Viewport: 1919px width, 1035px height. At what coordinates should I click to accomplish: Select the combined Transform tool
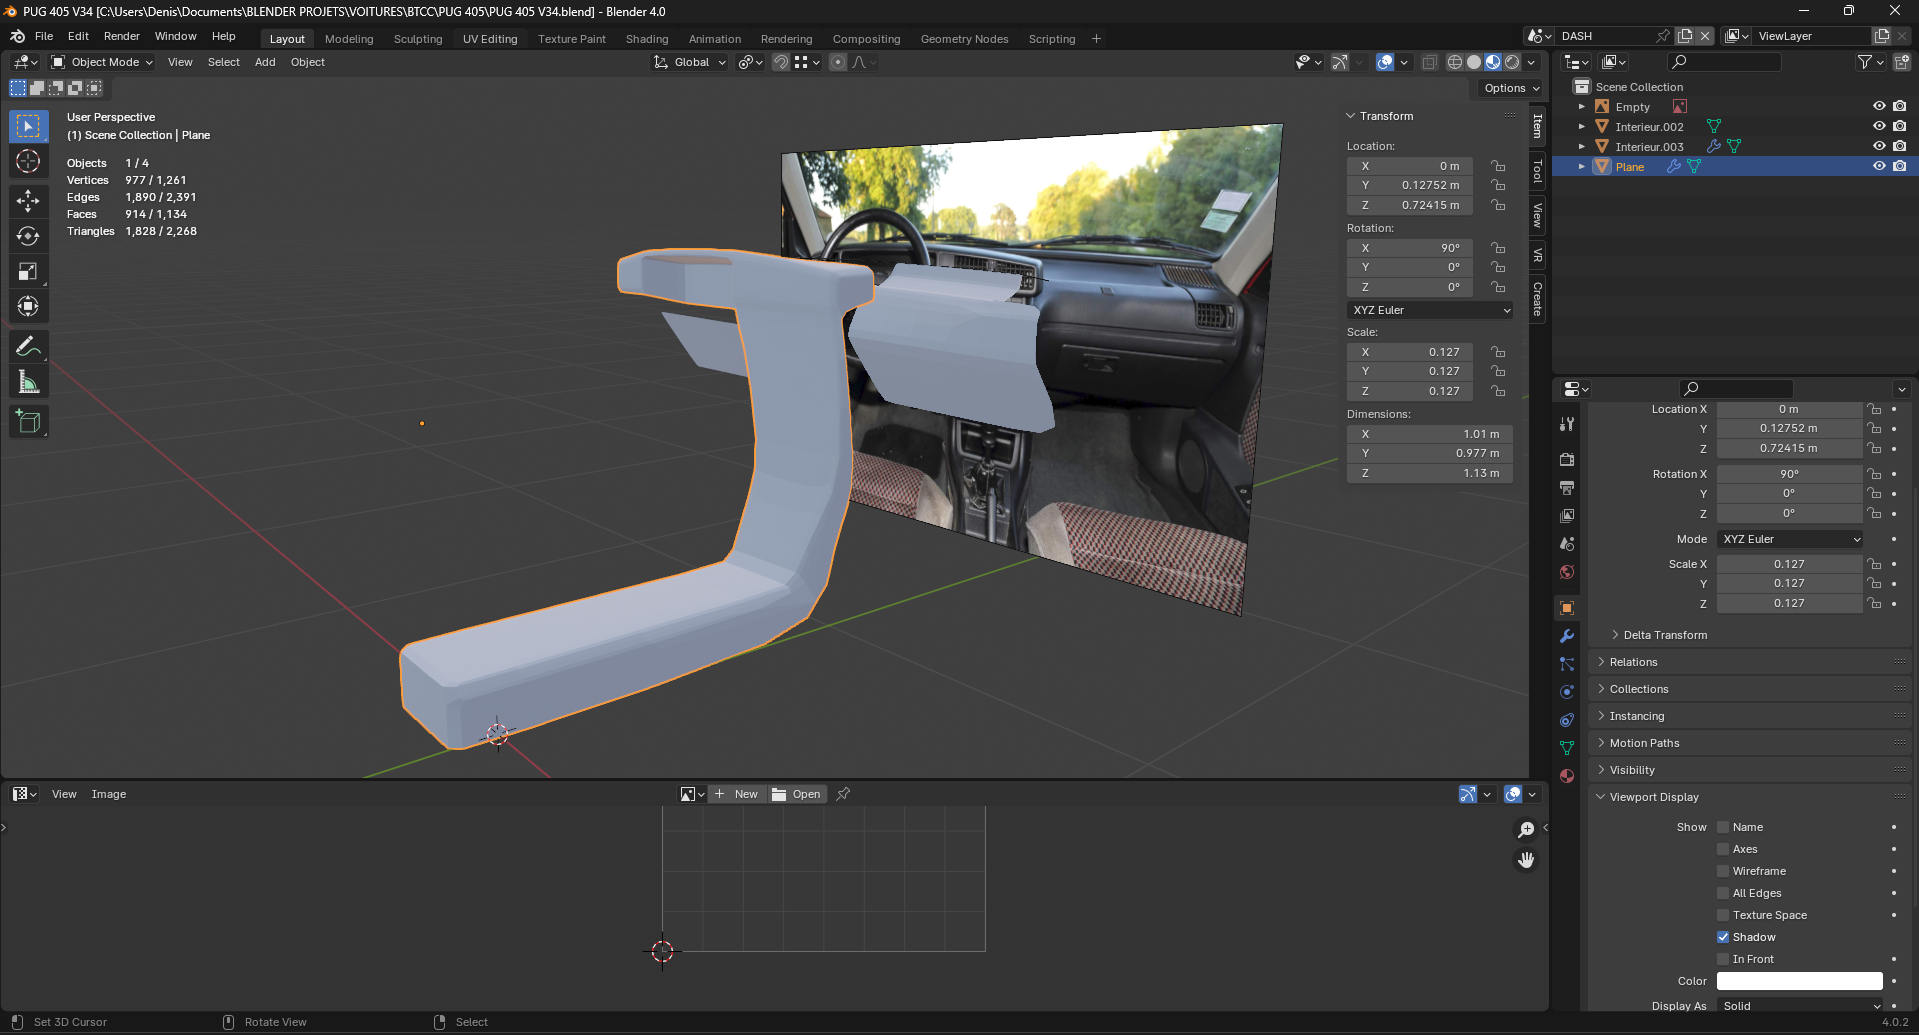28,306
